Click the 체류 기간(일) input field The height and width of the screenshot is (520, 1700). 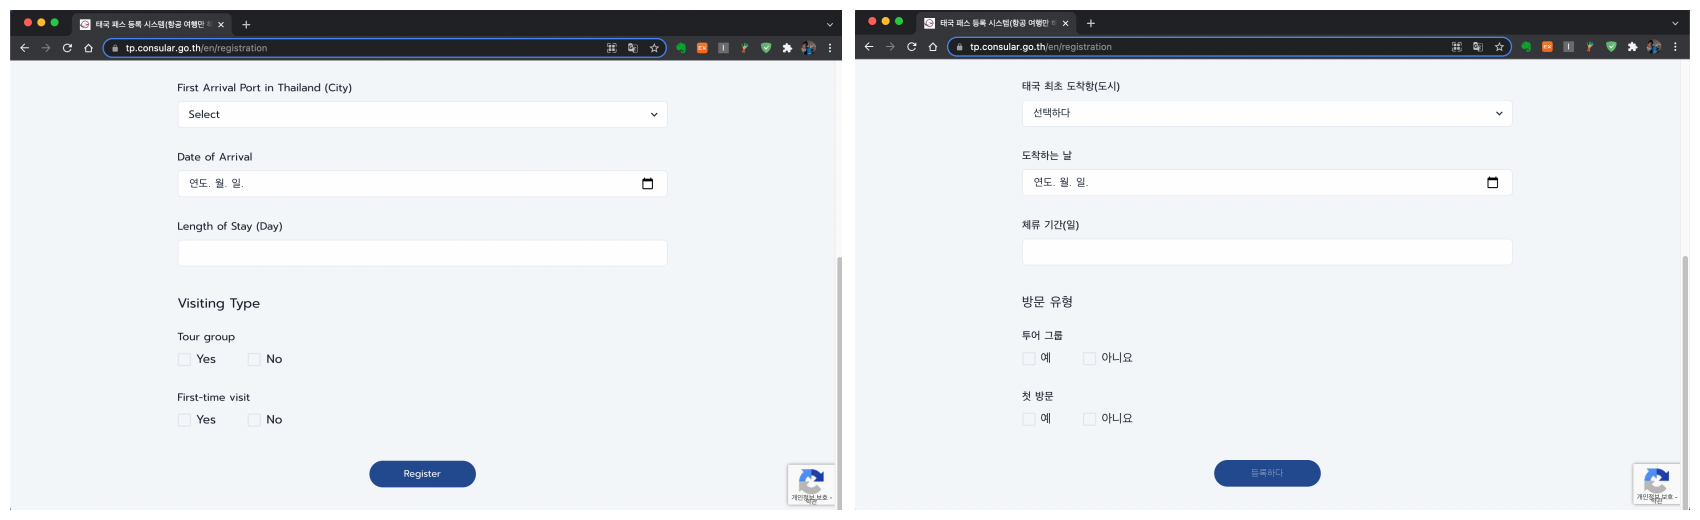[x=1267, y=252]
